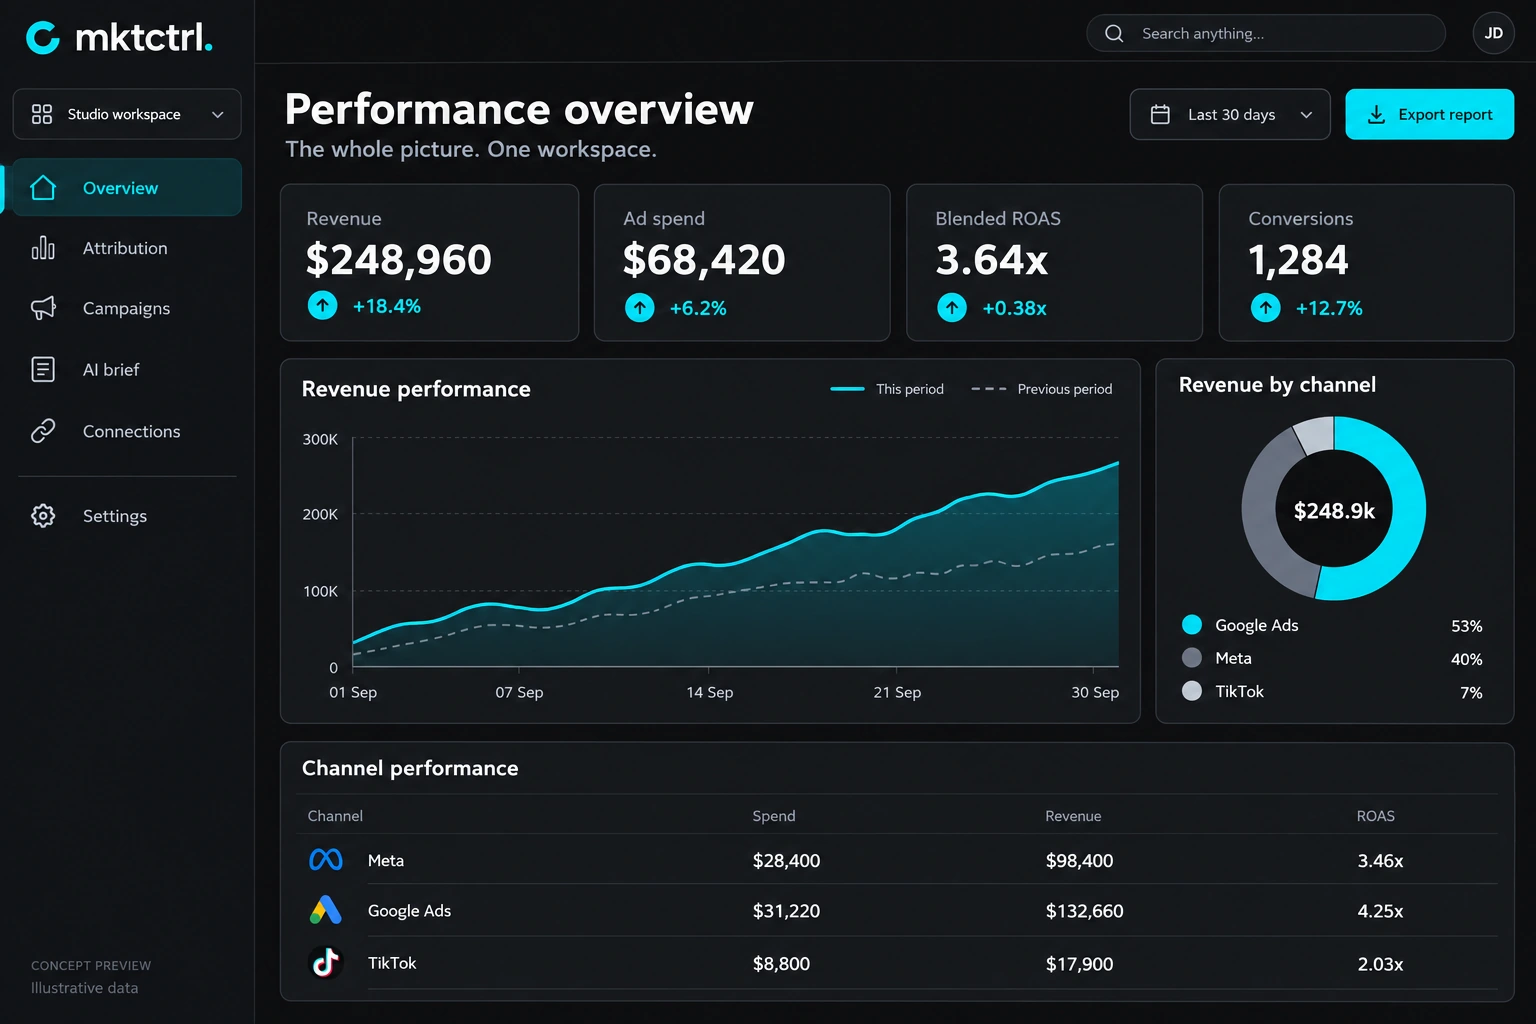Click the Connections link icon
1536x1024 pixels.
[x=43, y=431]
